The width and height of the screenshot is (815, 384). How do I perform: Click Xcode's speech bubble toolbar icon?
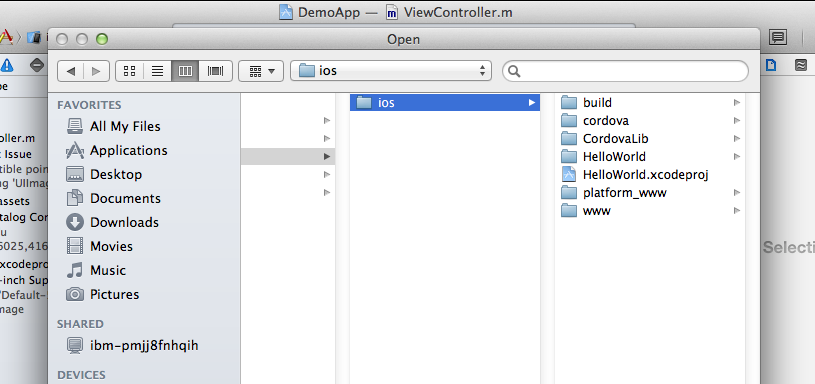tap(778, 37)
